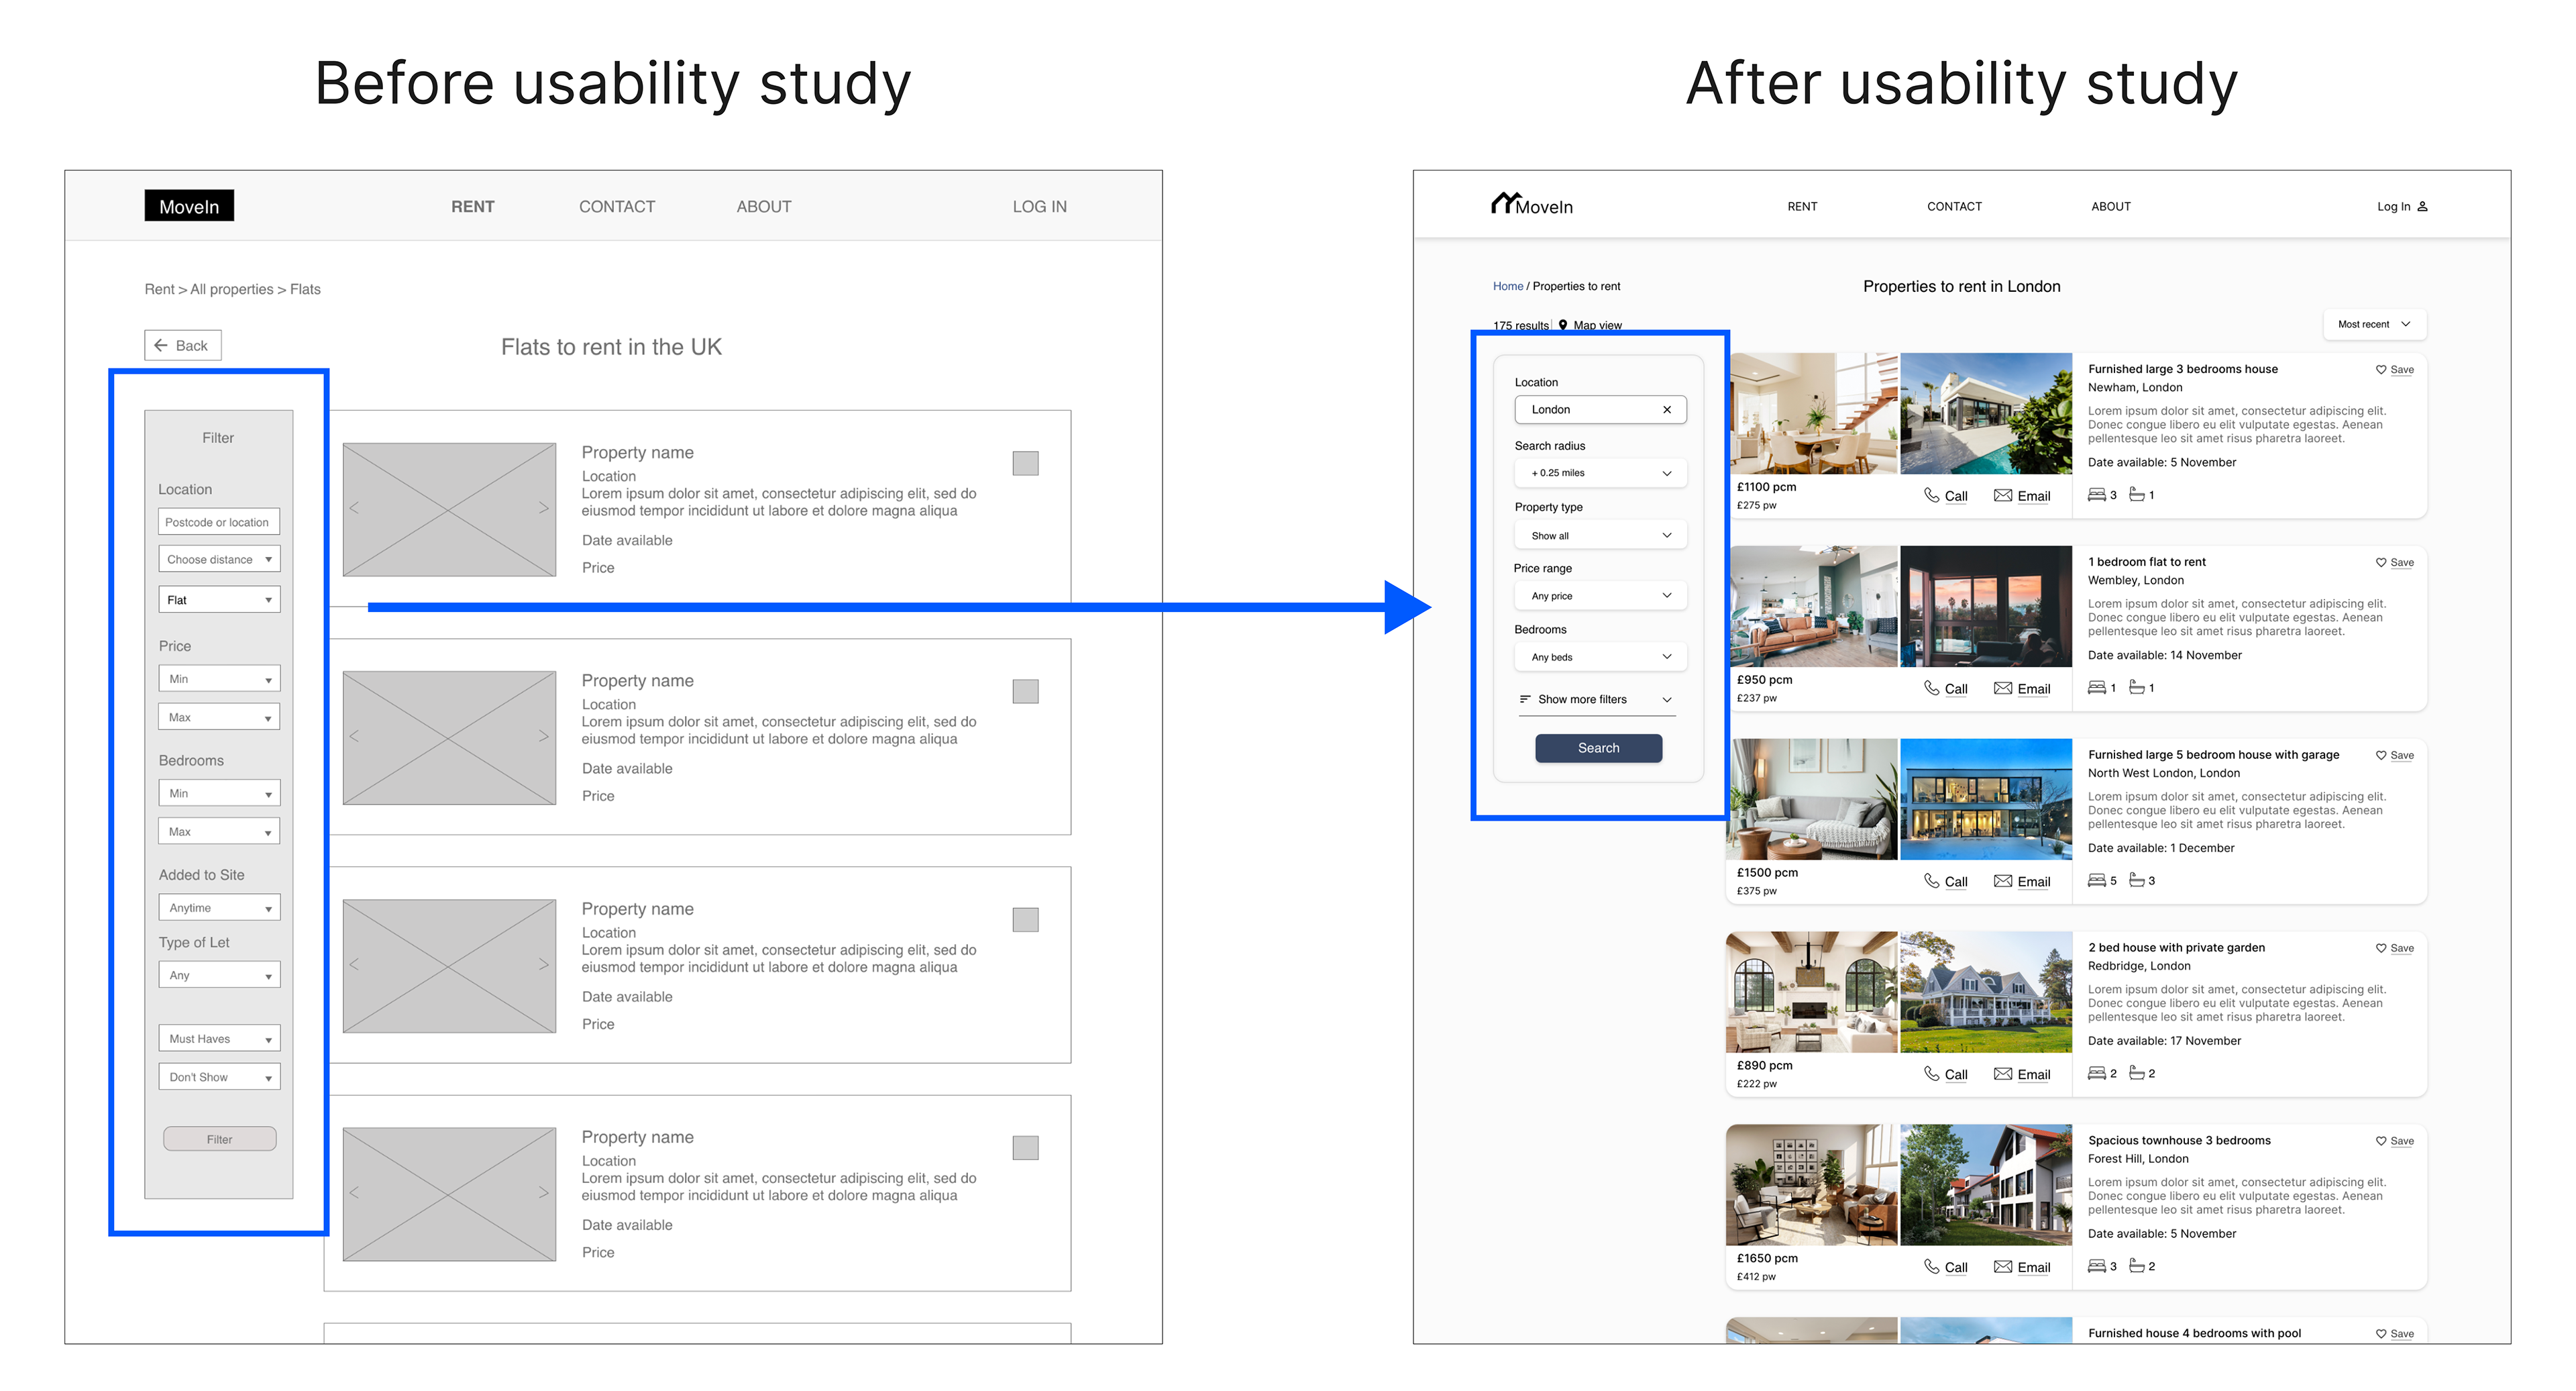
Task: Open the Any beds dropdown
Action: [1600, 657]
